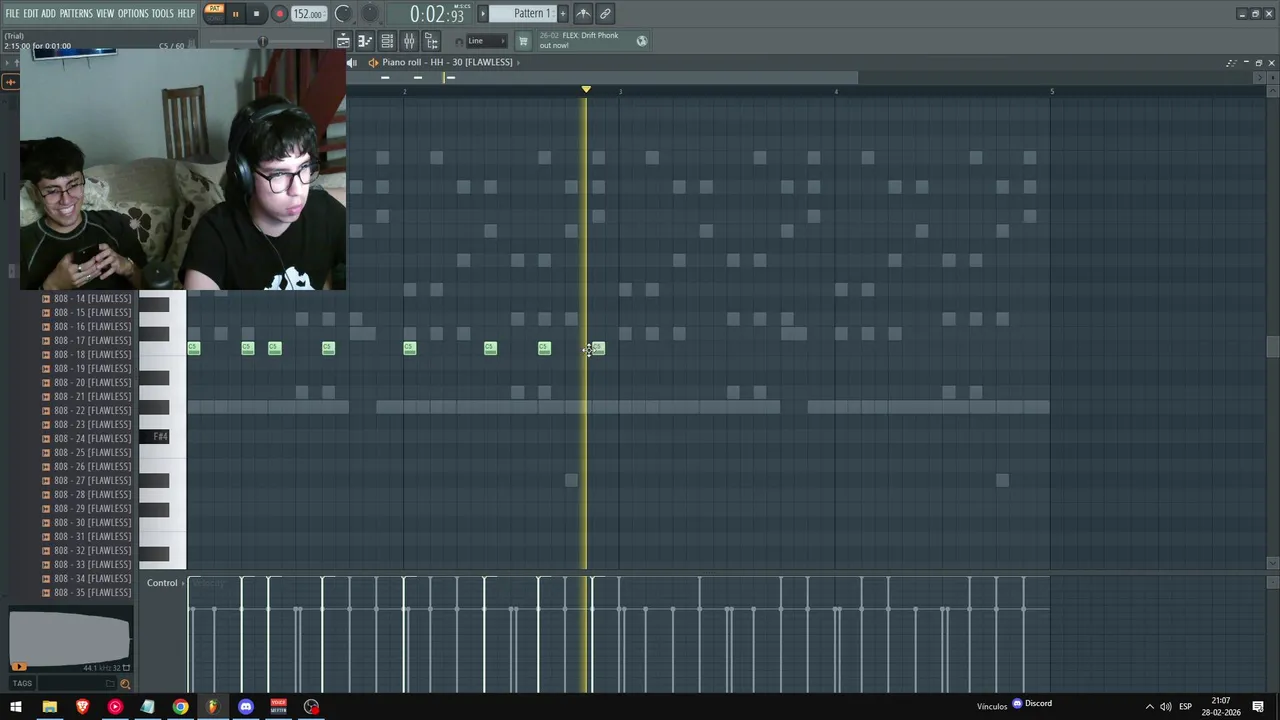Open the VIEW menu
This screenshot has width=1280, height=720.
point(105,14)
